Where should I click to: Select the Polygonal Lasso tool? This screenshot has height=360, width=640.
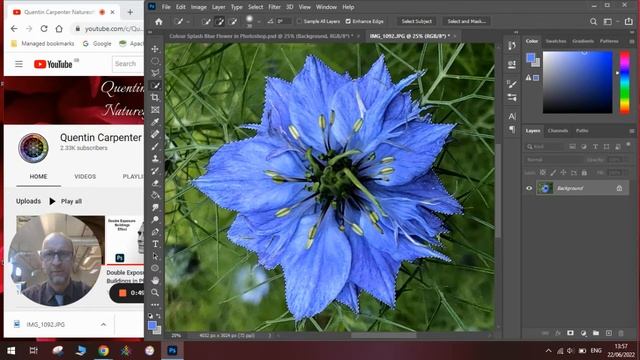[155, 73]
